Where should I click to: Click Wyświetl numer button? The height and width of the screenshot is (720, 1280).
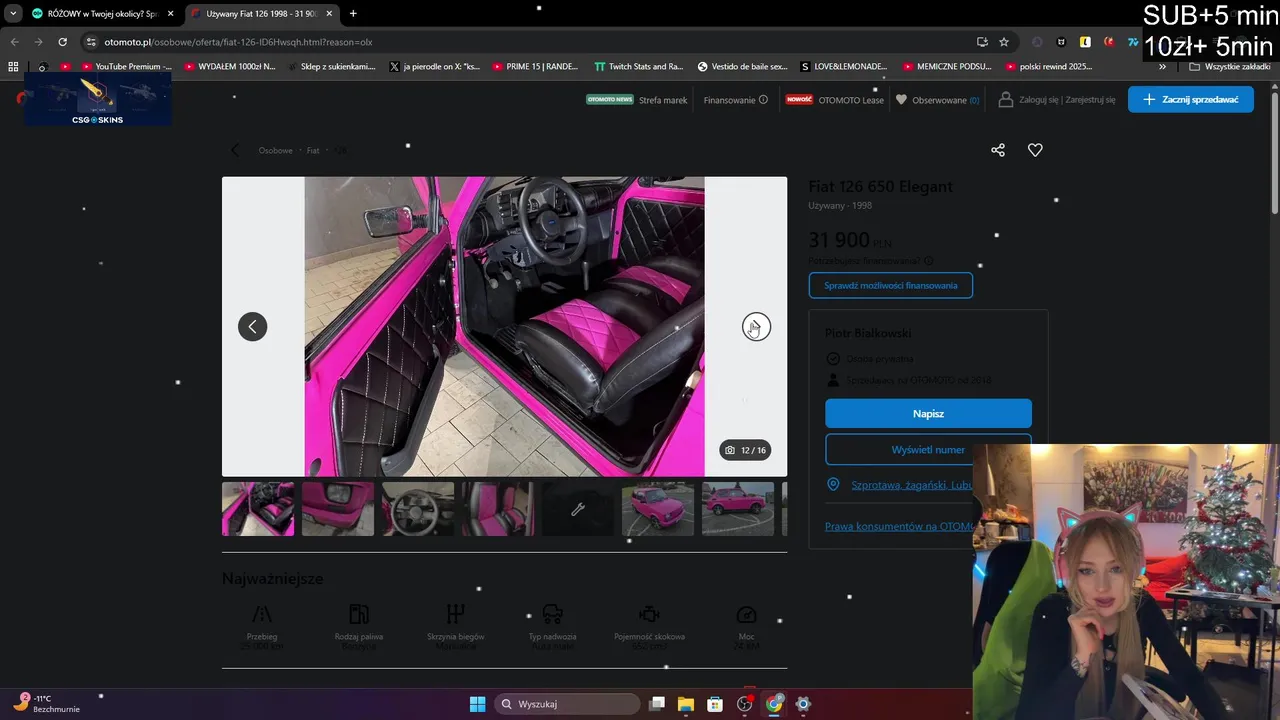928,450
